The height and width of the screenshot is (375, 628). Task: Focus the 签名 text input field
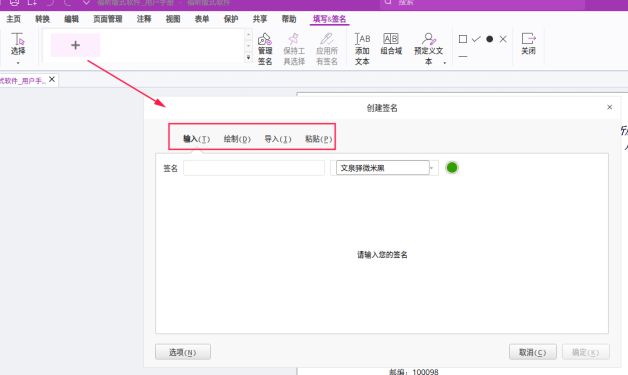[254, 168]
